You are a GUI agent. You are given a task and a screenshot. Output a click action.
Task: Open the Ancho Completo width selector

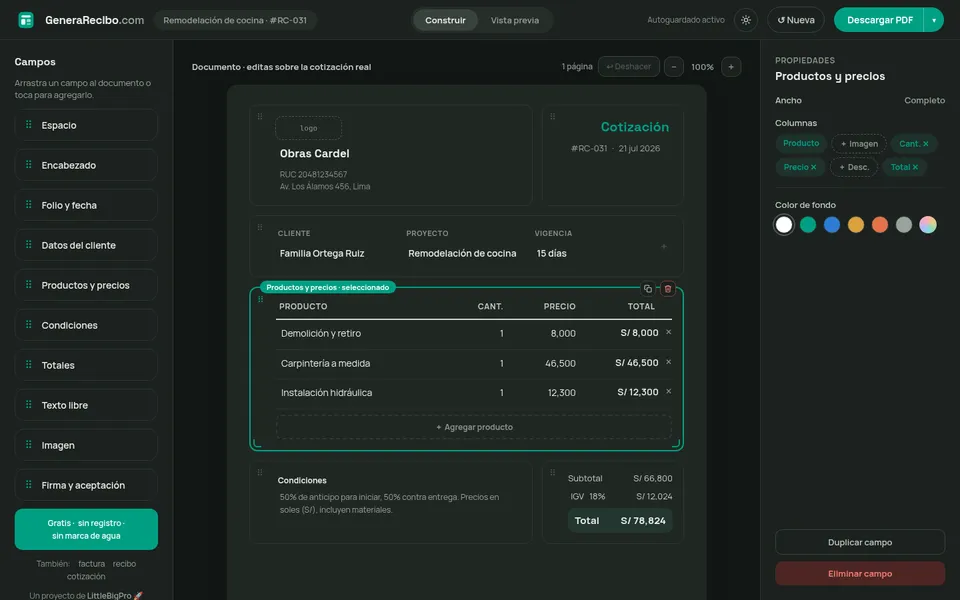click(x=924, y=100)
